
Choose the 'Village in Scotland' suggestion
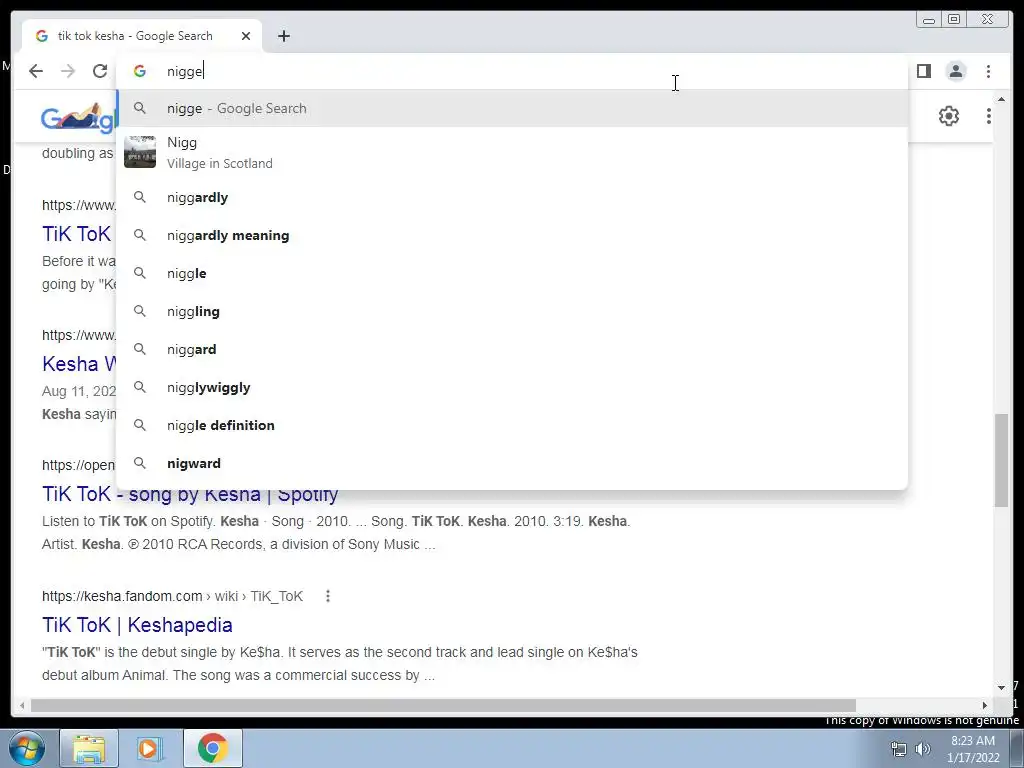(512, 152)
